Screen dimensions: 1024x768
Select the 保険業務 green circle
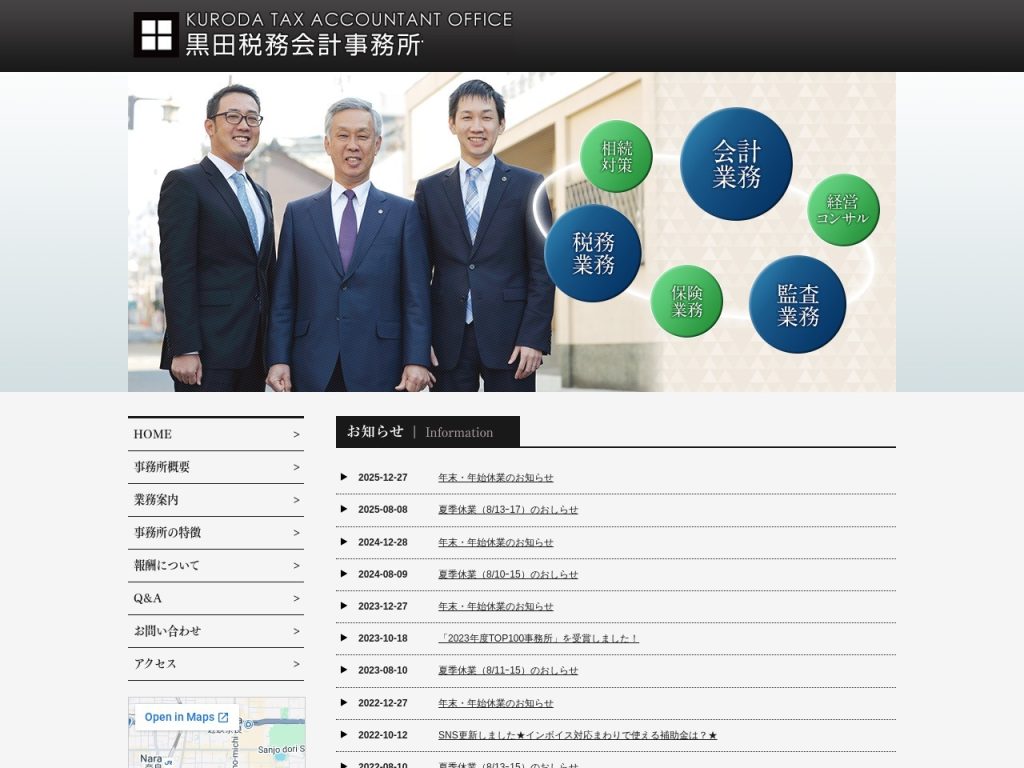686,301
